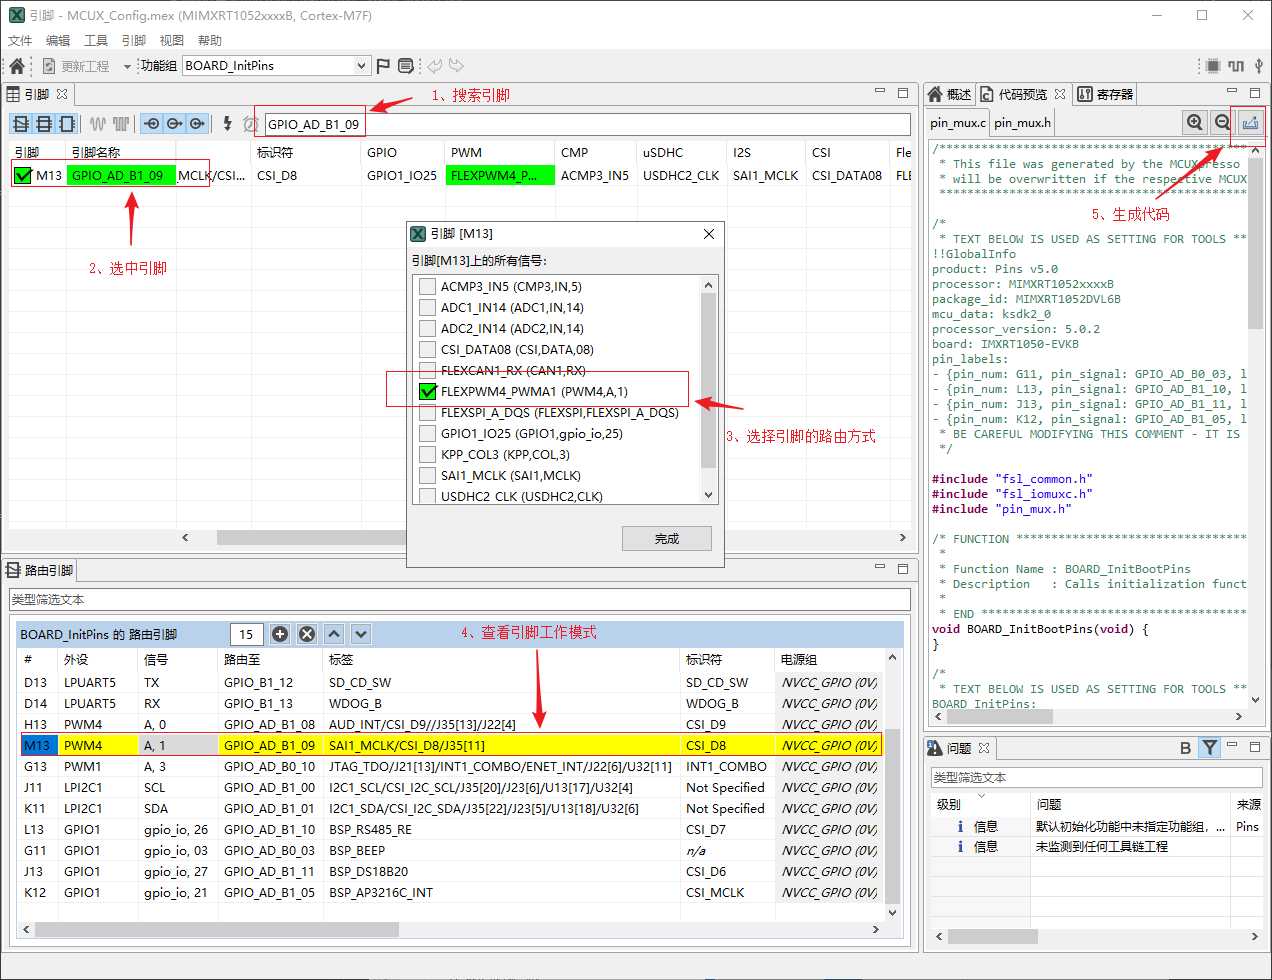
Task: Switch to the 寄存器 tab
Action: pos(1106,94)
